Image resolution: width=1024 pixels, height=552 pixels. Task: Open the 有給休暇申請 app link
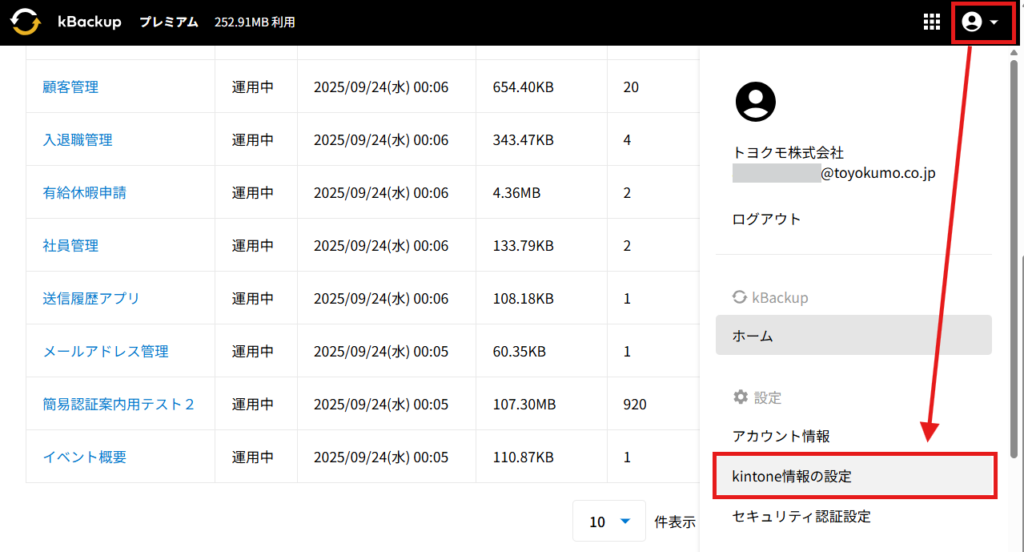[x=84, y=193]
